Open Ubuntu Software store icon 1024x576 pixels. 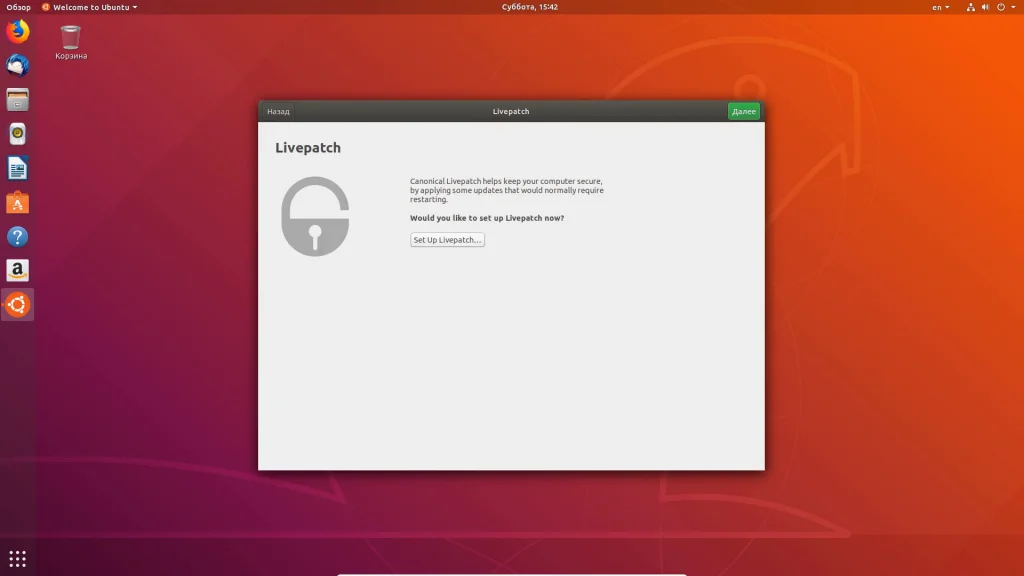coord(18,202)
